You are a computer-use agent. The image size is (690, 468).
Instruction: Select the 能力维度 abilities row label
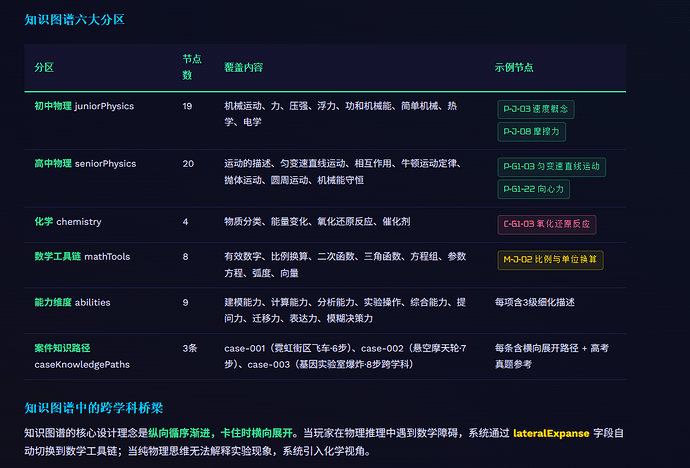(x=73, y=302)
